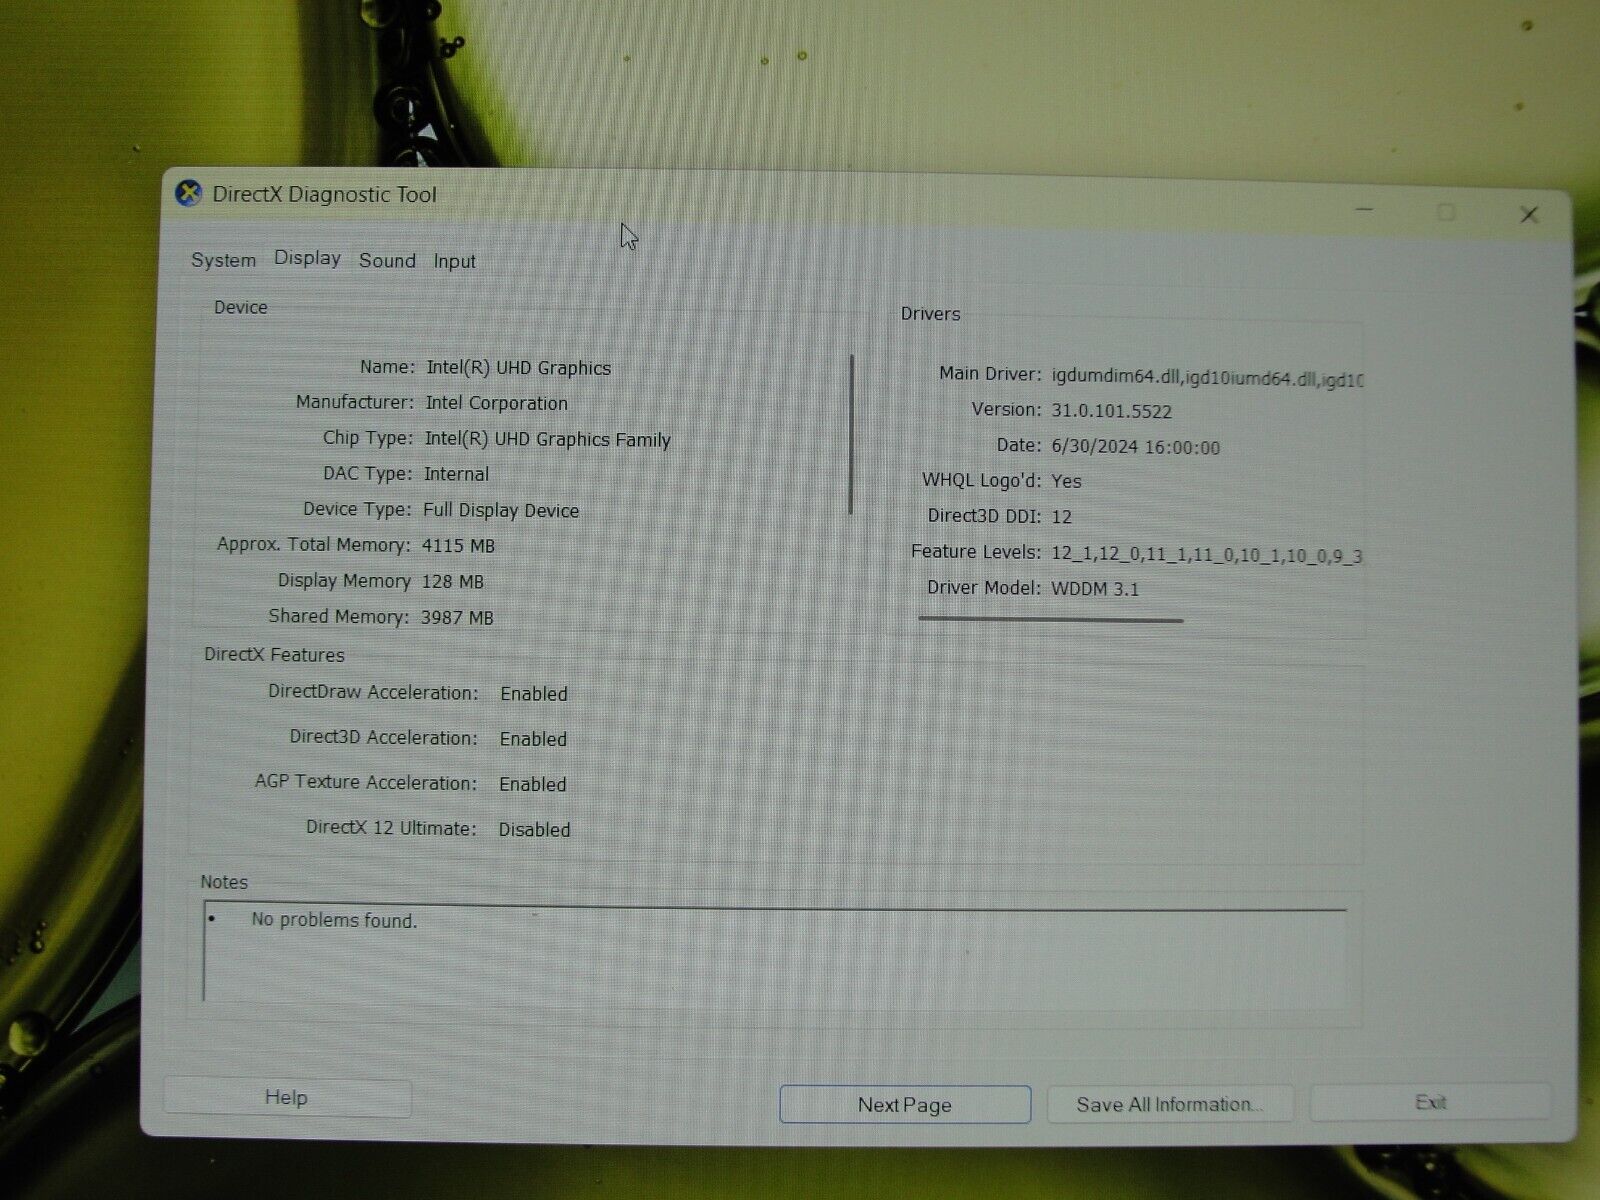Image resolution: width=1600 pixels, height=1200 pixels.
Task: Select the Main Driver file list value
Action: (x=1207, y=378)
